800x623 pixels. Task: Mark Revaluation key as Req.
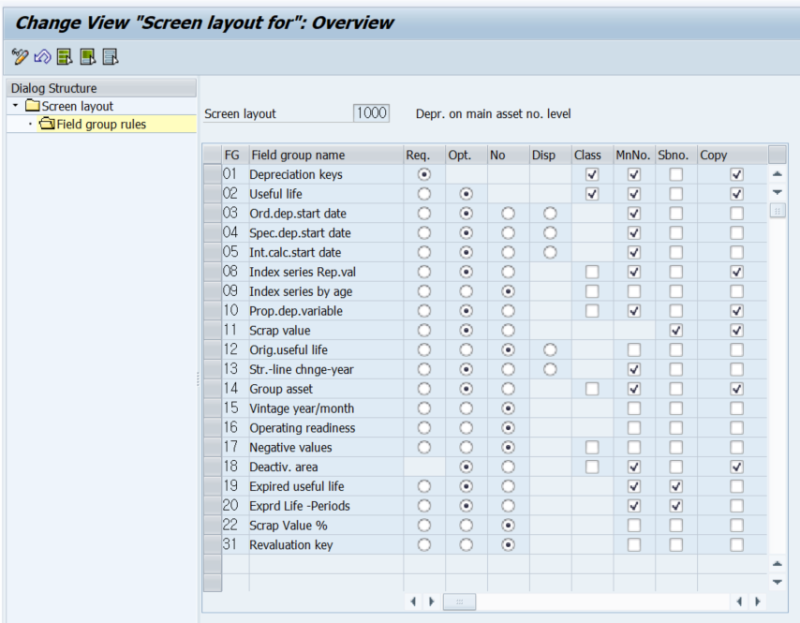(424, 545)
